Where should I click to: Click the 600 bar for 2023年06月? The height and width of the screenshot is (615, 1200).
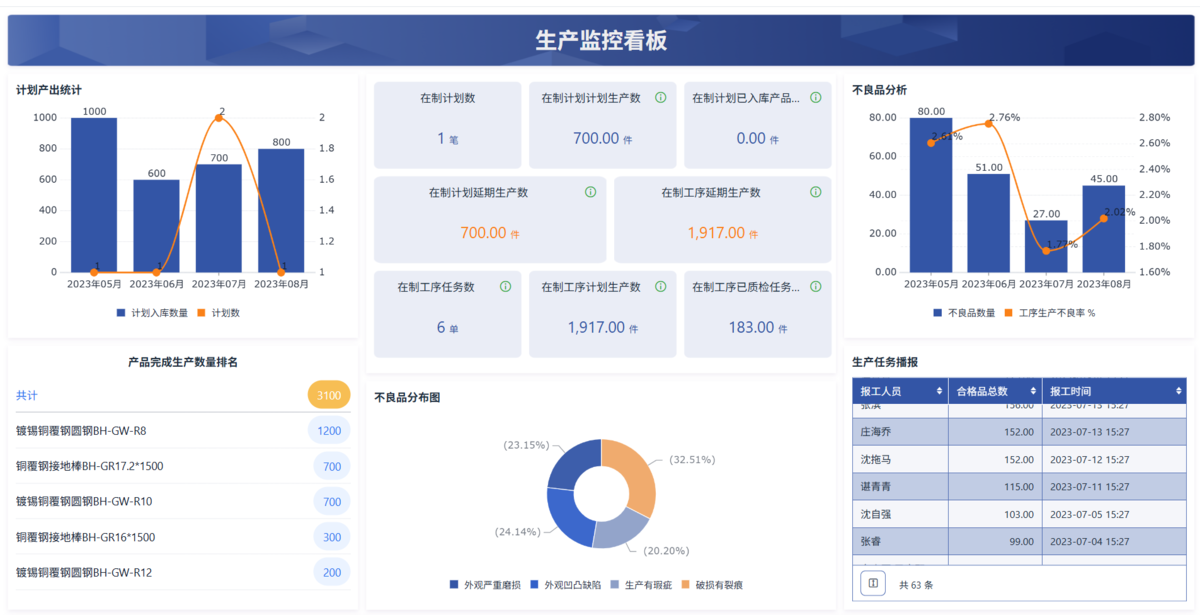pos(156,226)
